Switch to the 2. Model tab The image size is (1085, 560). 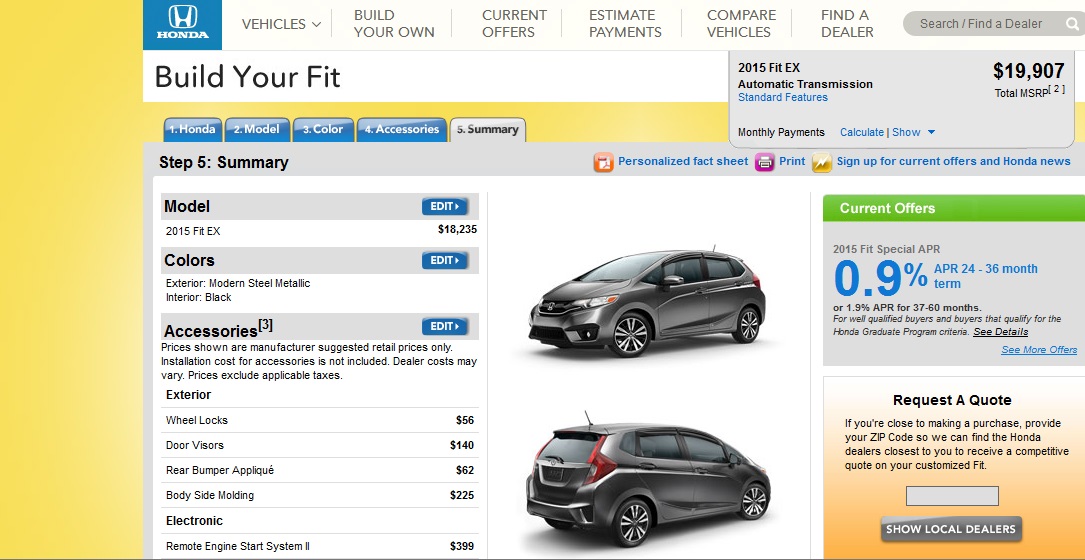[x=257, y=129]
